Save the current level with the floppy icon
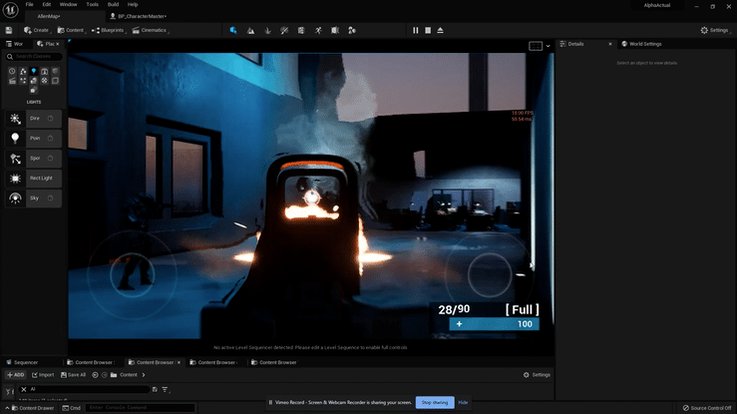This screenshot has height=414, width=737. (9, 30)
